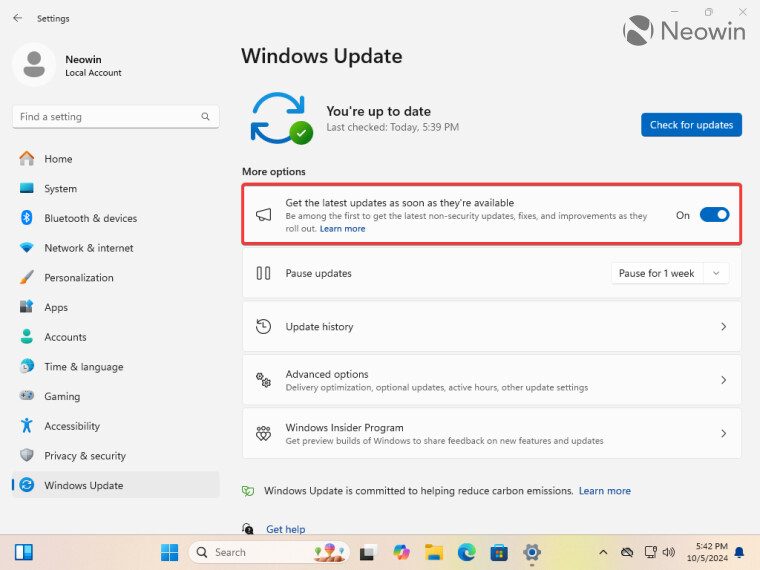Open Learn more link under latest updates

342,229
